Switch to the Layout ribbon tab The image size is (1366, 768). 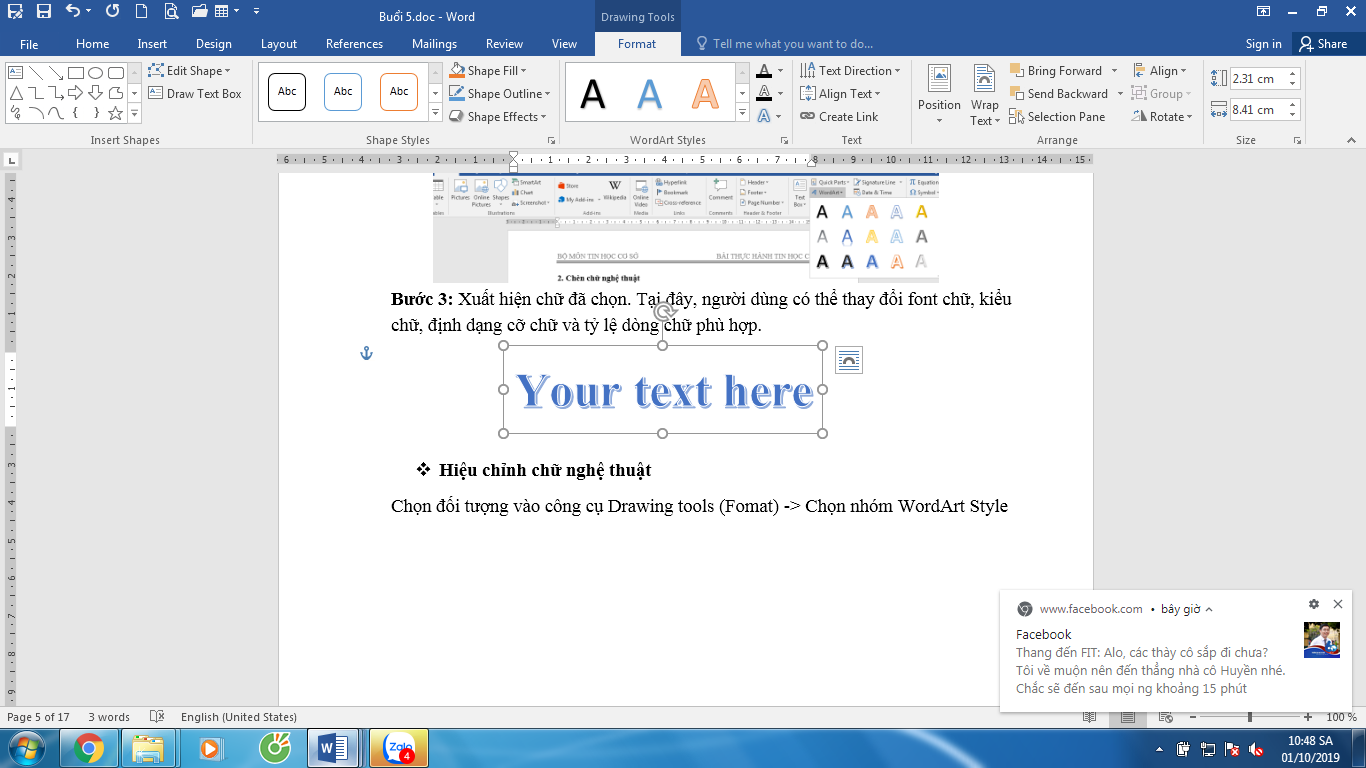point(279,44)
